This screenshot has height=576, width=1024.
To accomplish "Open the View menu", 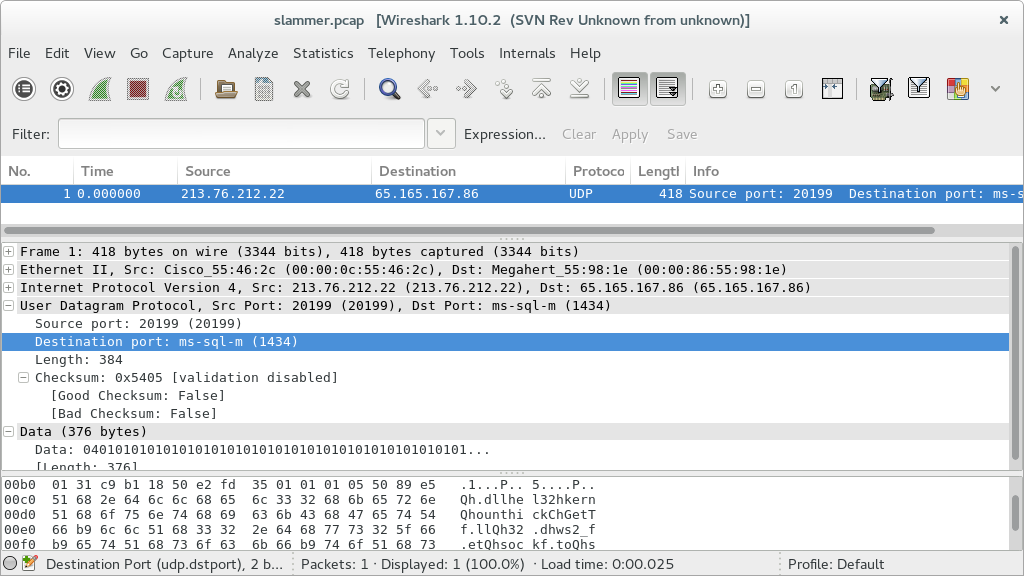I will (99, 54).
